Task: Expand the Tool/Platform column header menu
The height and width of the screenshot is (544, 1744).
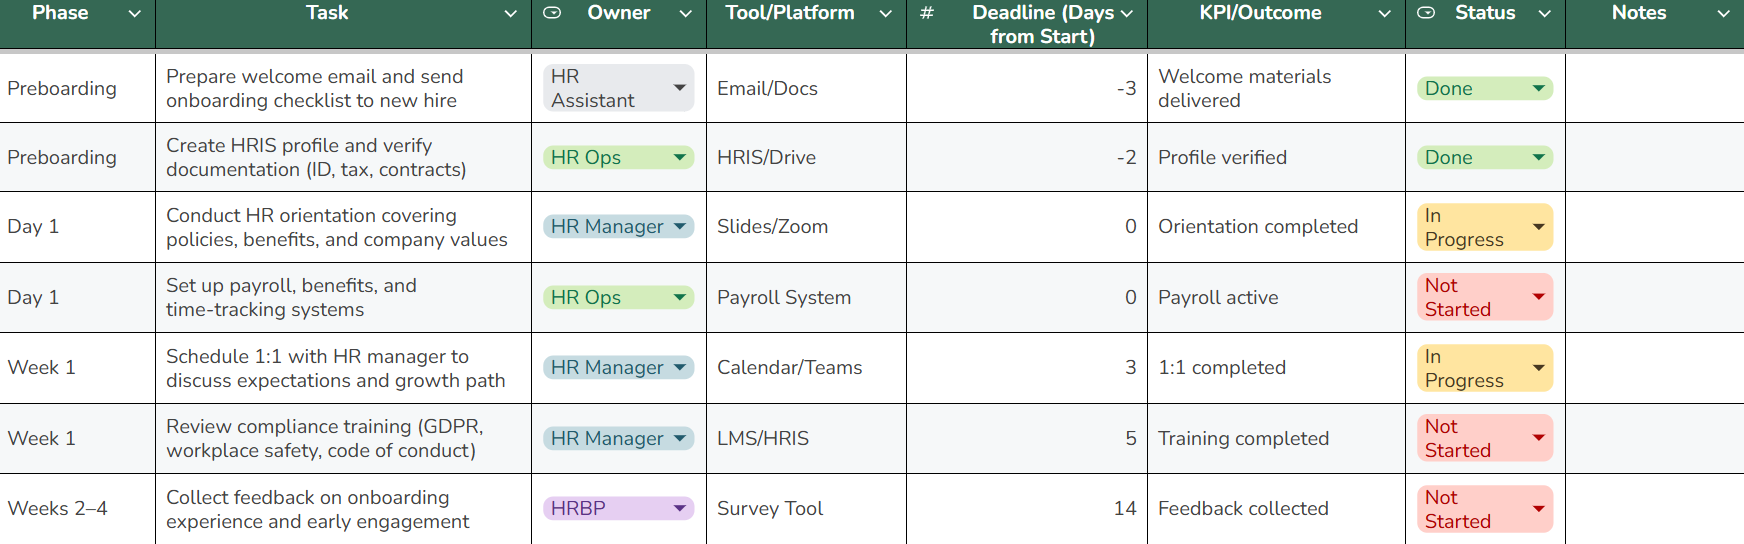Action: tap(885, 13)
